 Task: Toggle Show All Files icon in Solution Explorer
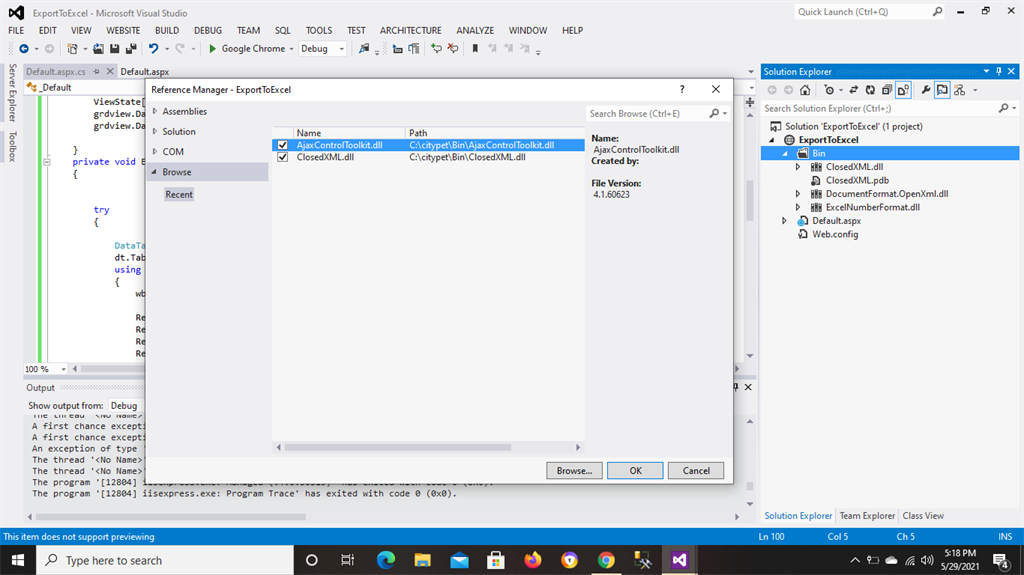tap(903, 90)
